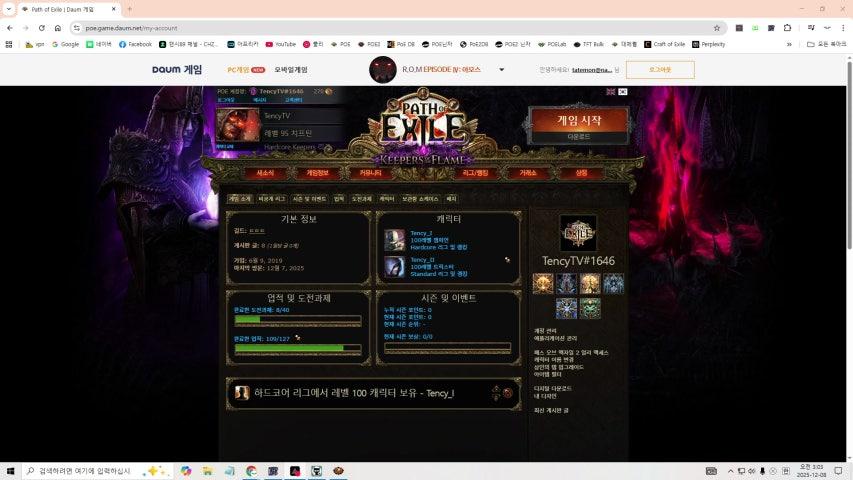Click the second dark blue badge icon

566,284
